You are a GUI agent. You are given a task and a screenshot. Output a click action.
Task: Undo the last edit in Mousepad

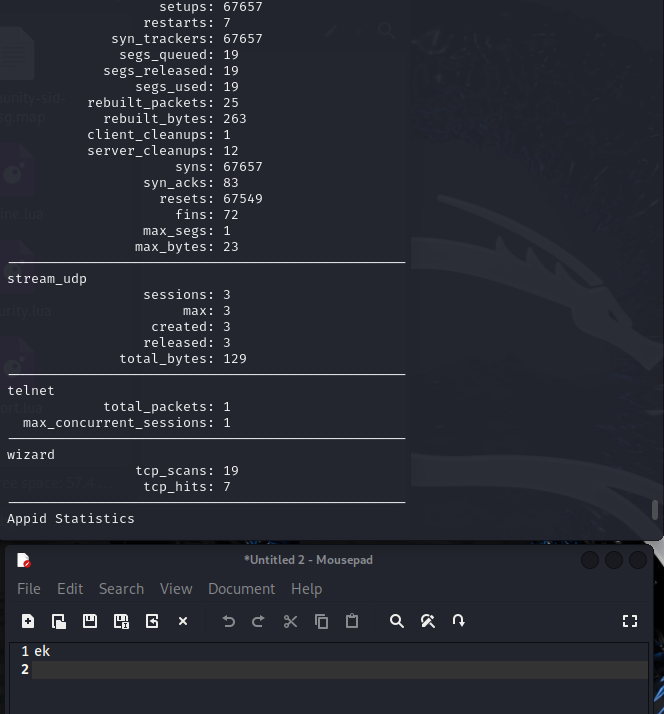(228, 621)
